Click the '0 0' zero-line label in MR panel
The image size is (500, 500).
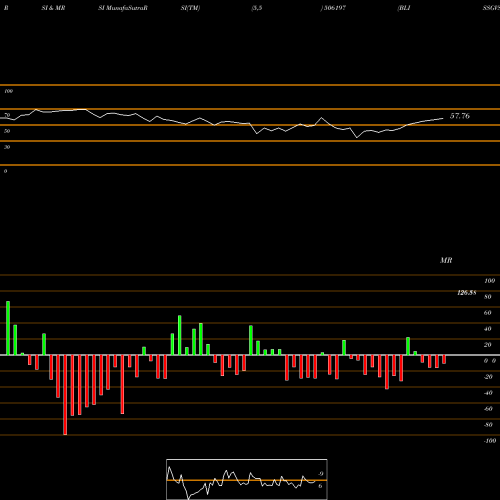click(490, 361)
